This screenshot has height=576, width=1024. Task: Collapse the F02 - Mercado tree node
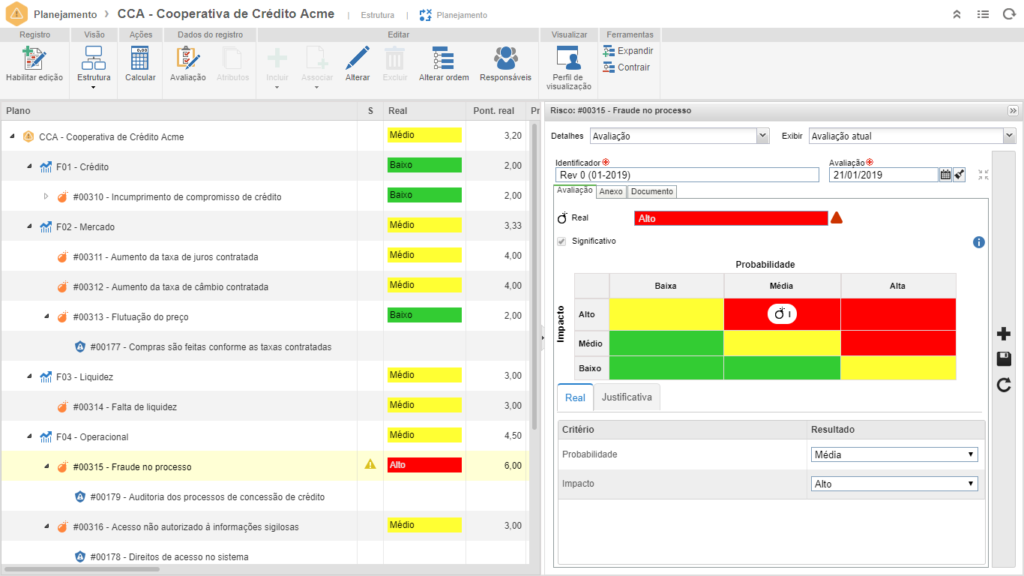(30, 227)
